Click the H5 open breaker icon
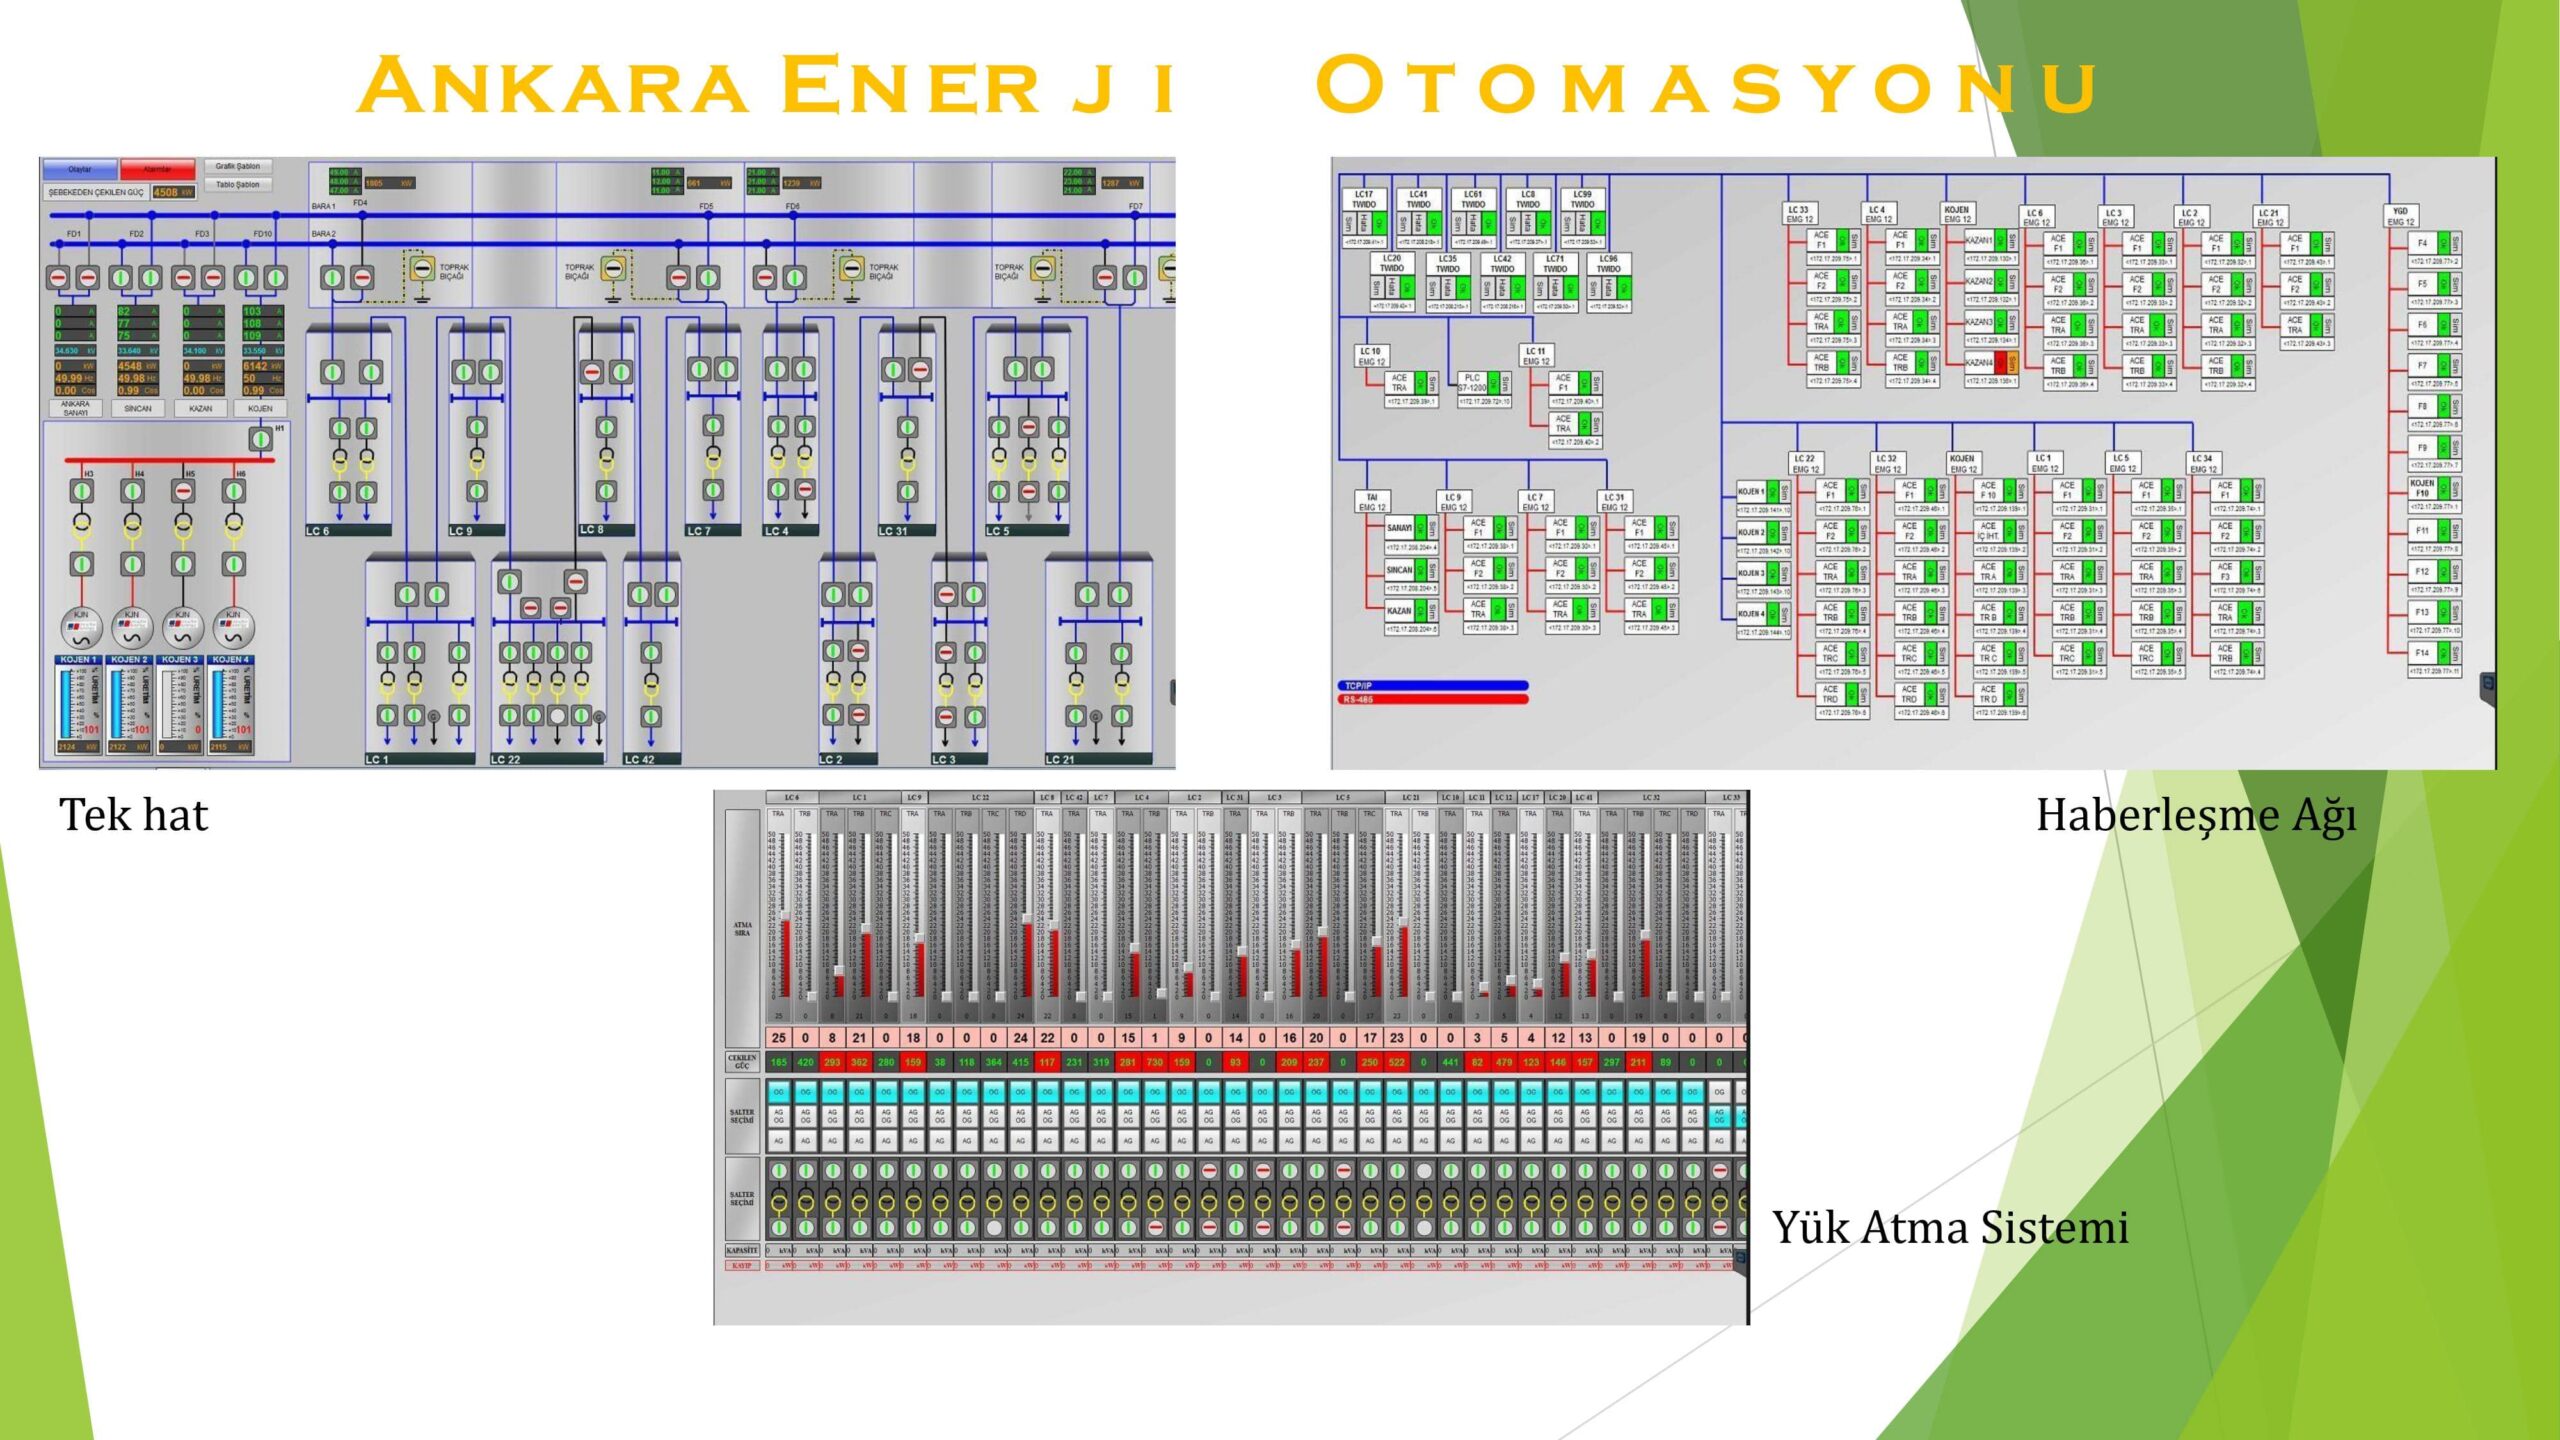This screenshot has height=1440, width=2560. [x=183, y=491]
